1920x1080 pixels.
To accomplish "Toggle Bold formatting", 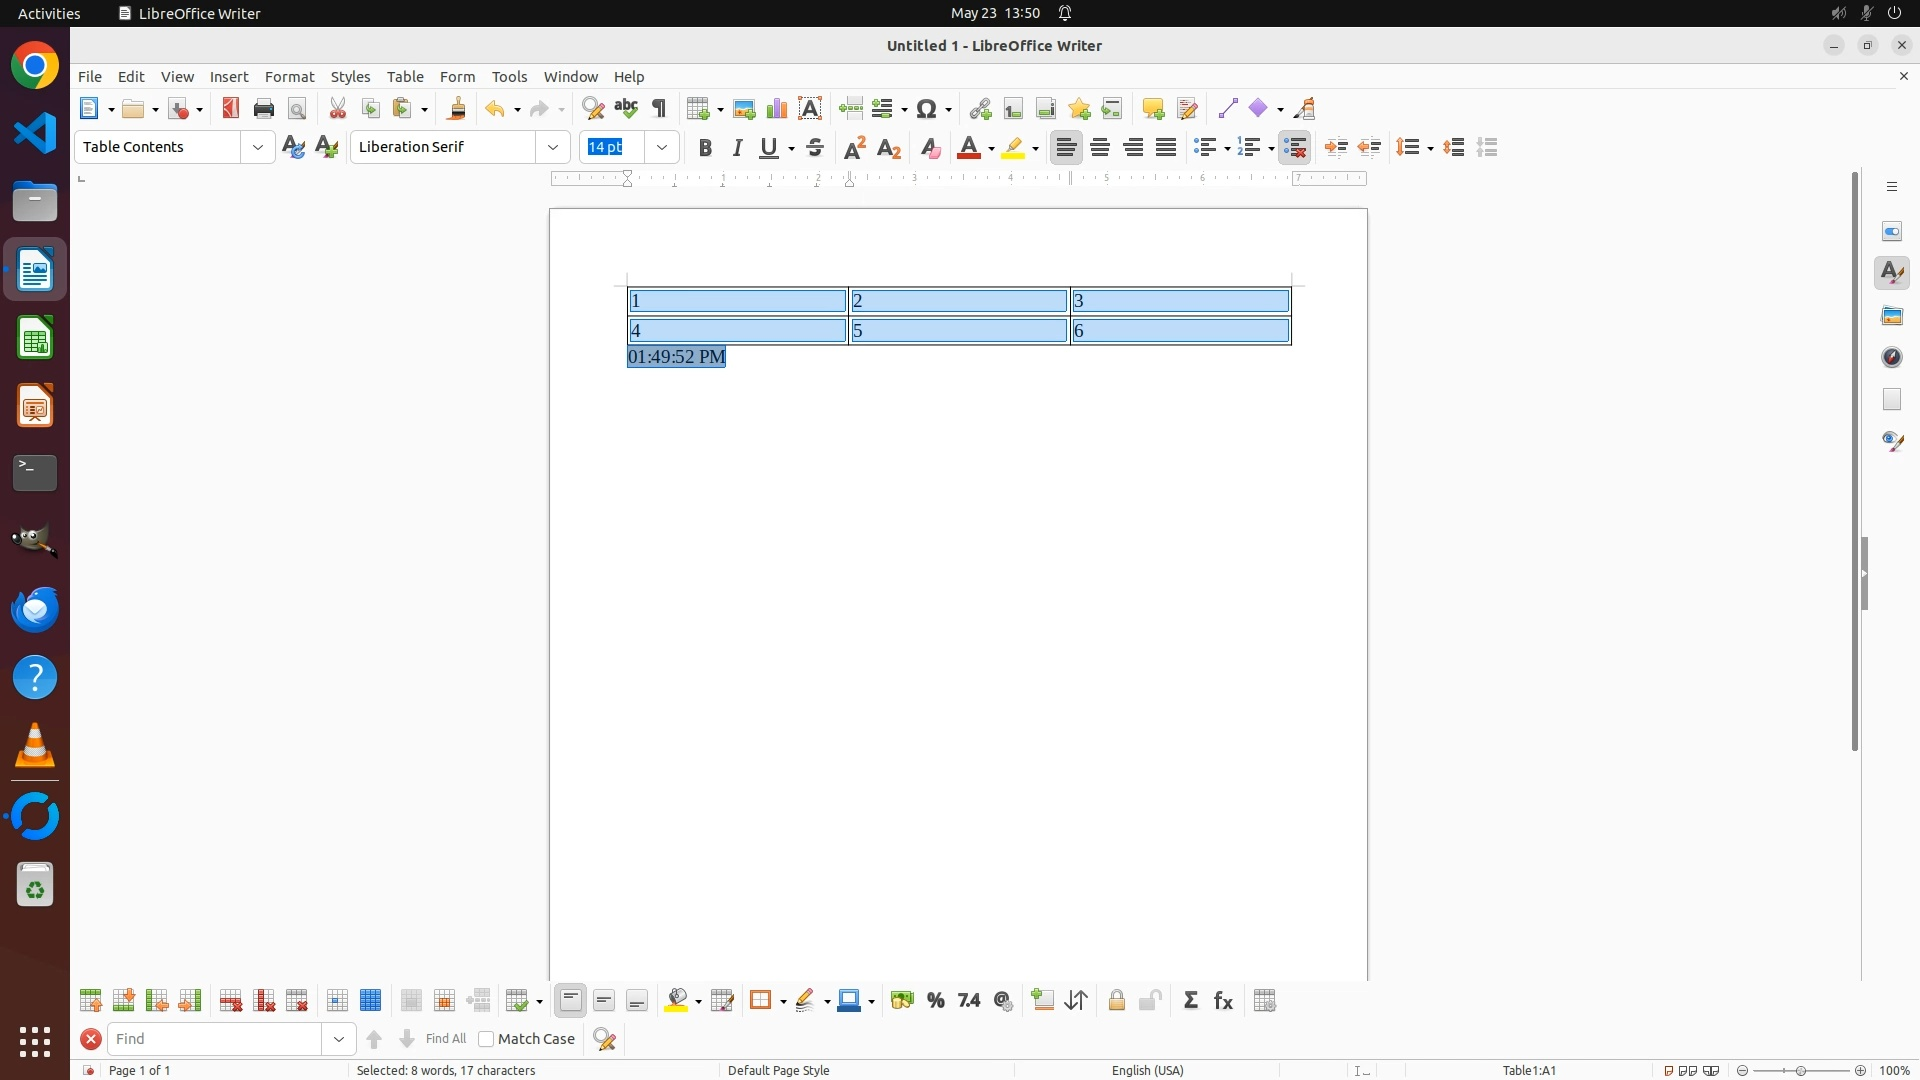I will (x=705, y=148).
